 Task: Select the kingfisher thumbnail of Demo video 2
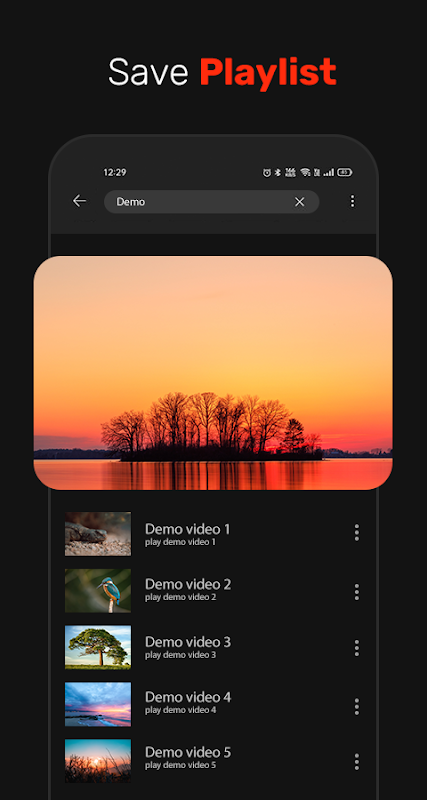(x=98, y=591)
